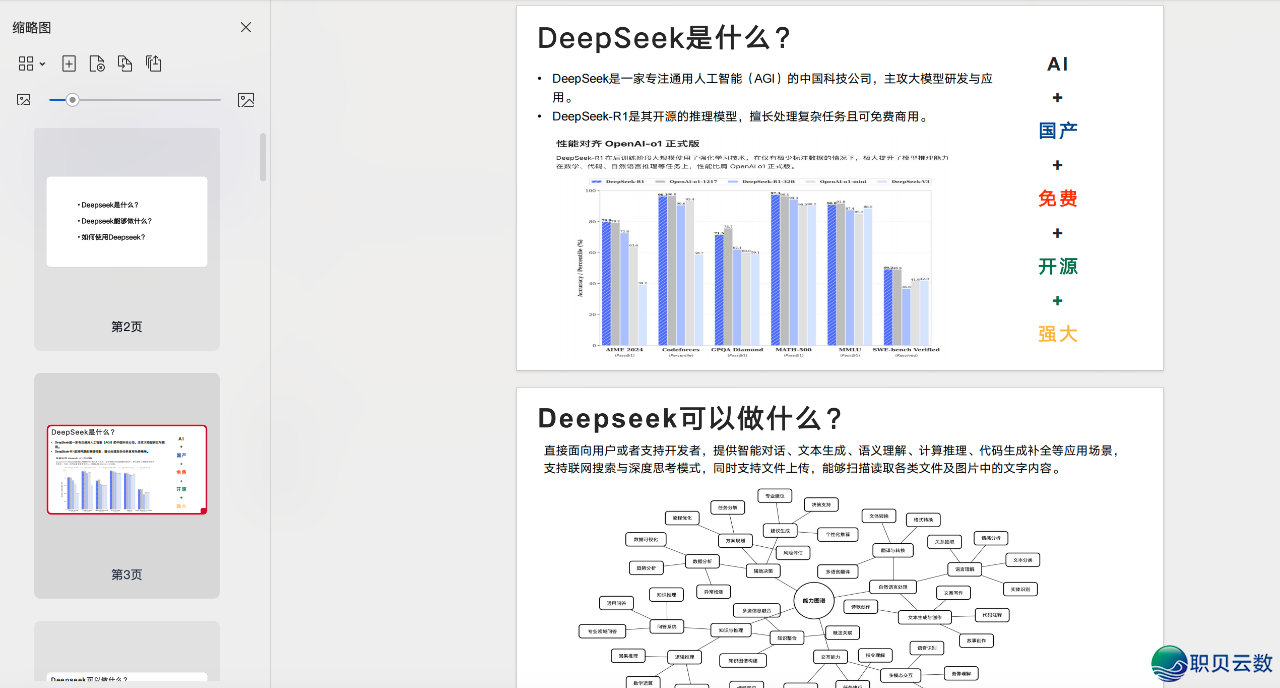Click the thumbnail panel vertical scrollbar

point(263,157)
